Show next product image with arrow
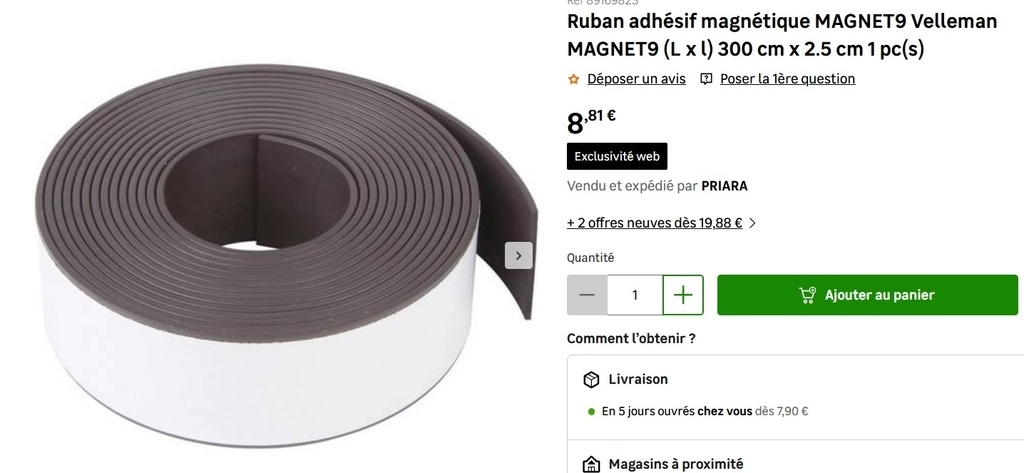Image resolution: width=1024 pixels, height=473 pixels. click(519, 255)
